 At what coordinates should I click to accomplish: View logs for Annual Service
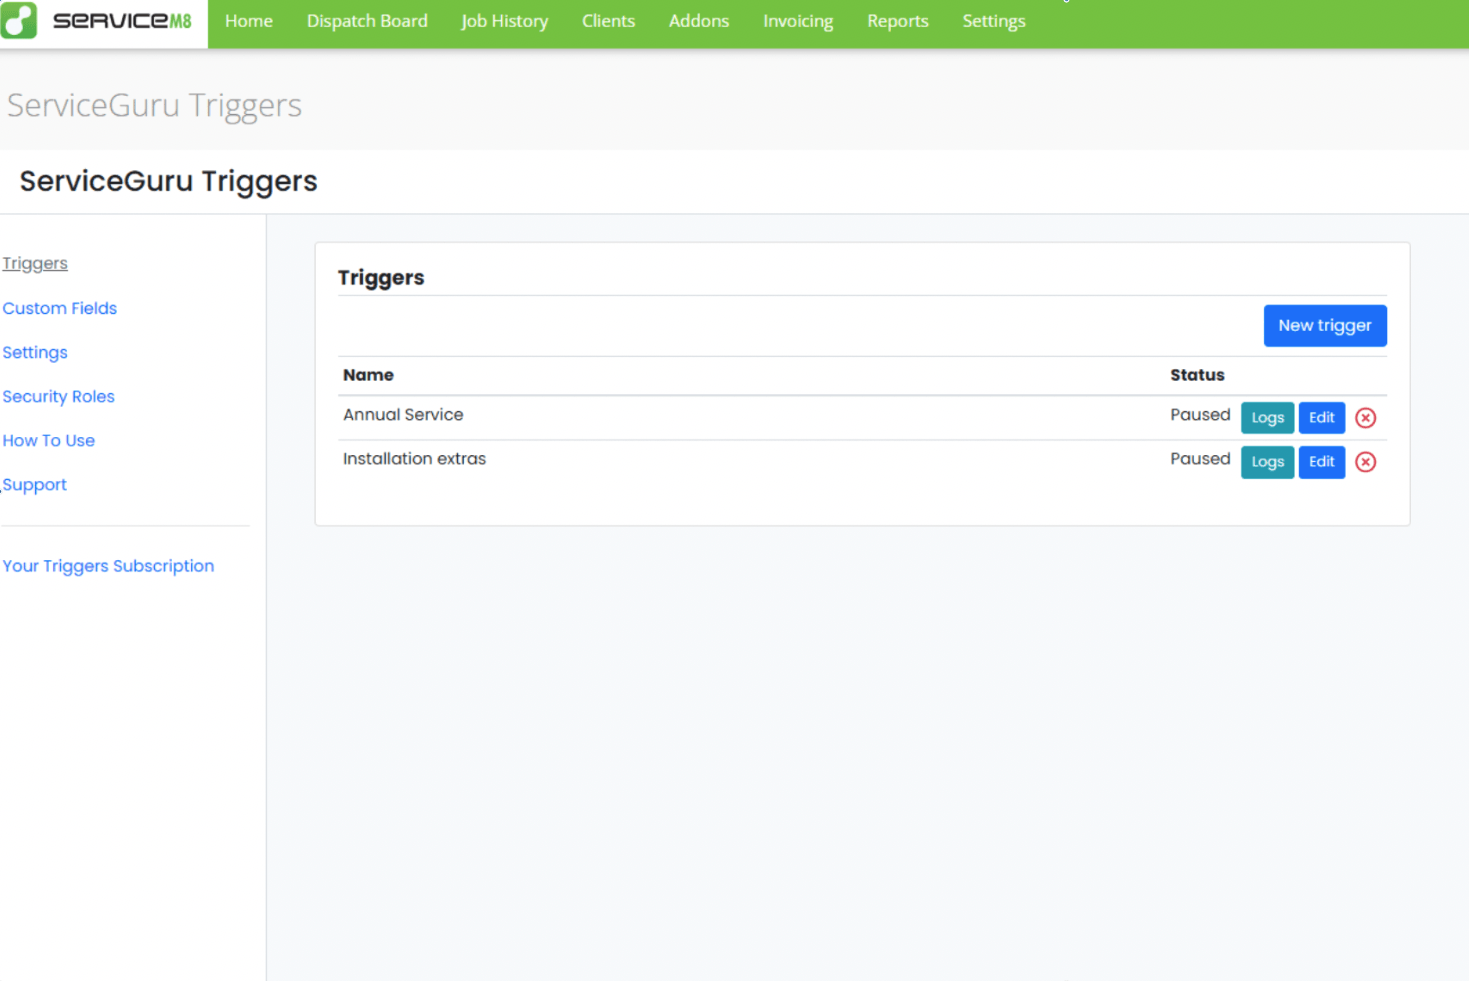click(x=1267, y=418)
